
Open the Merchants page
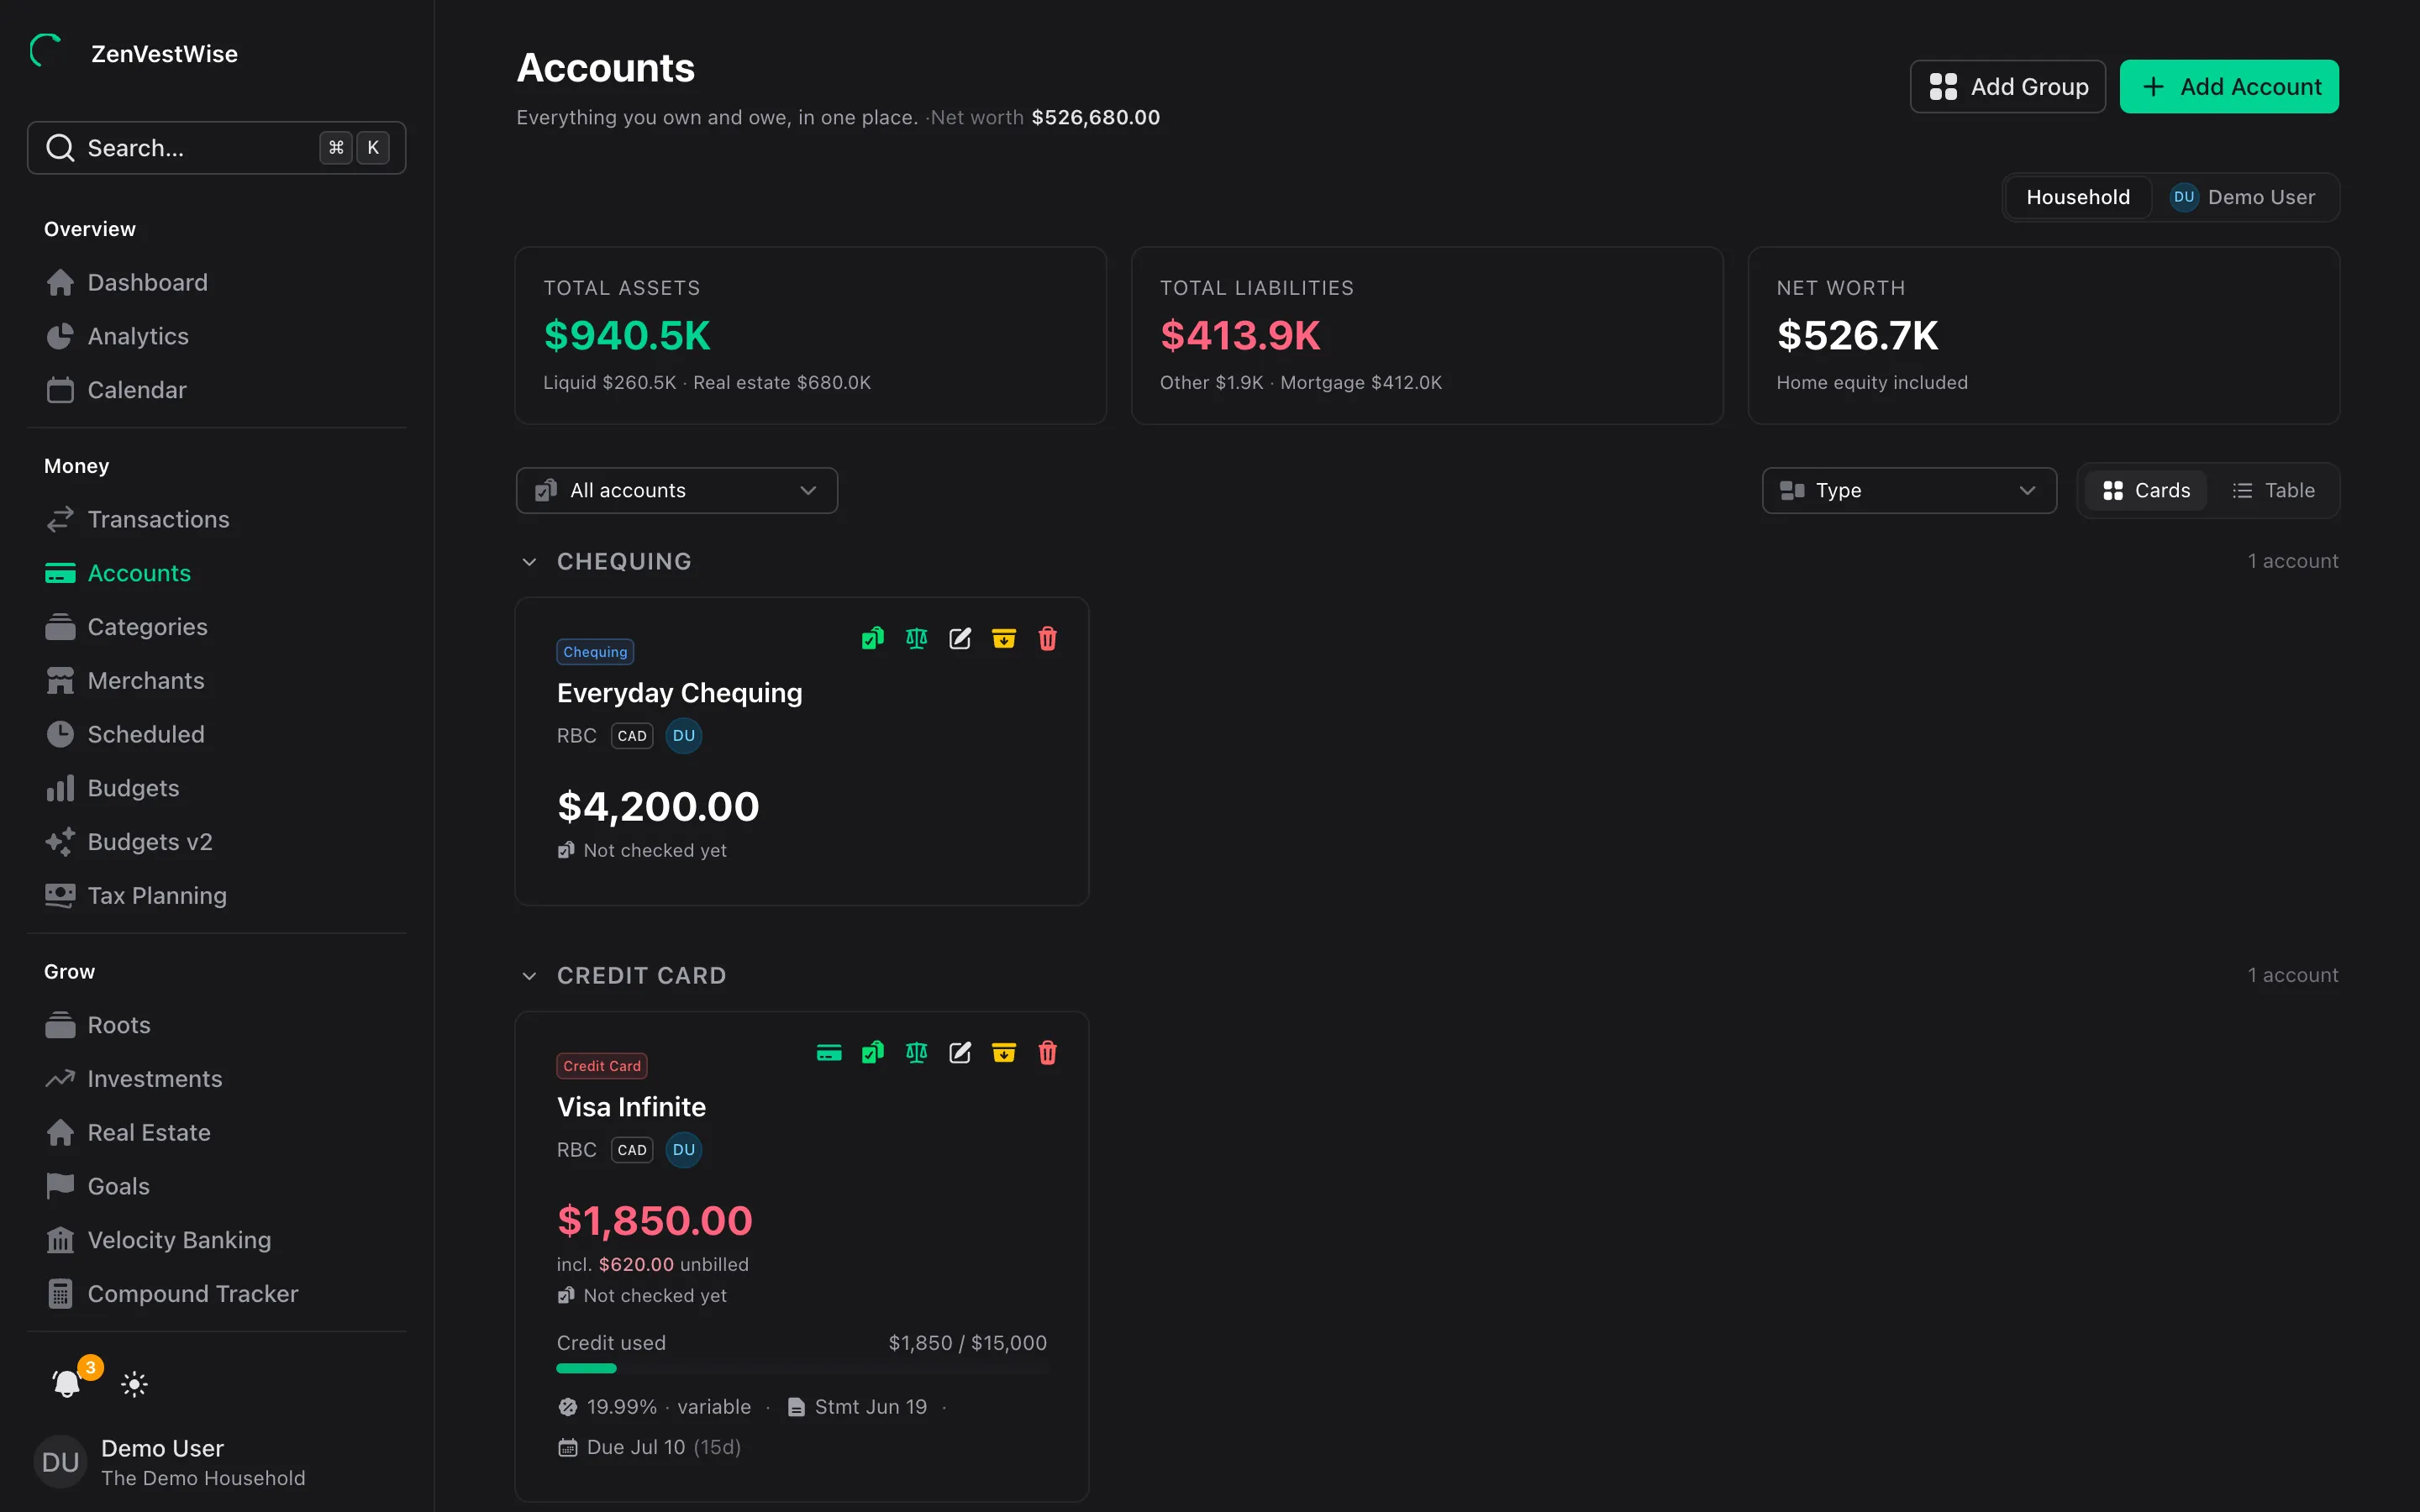tap(216, 681)
